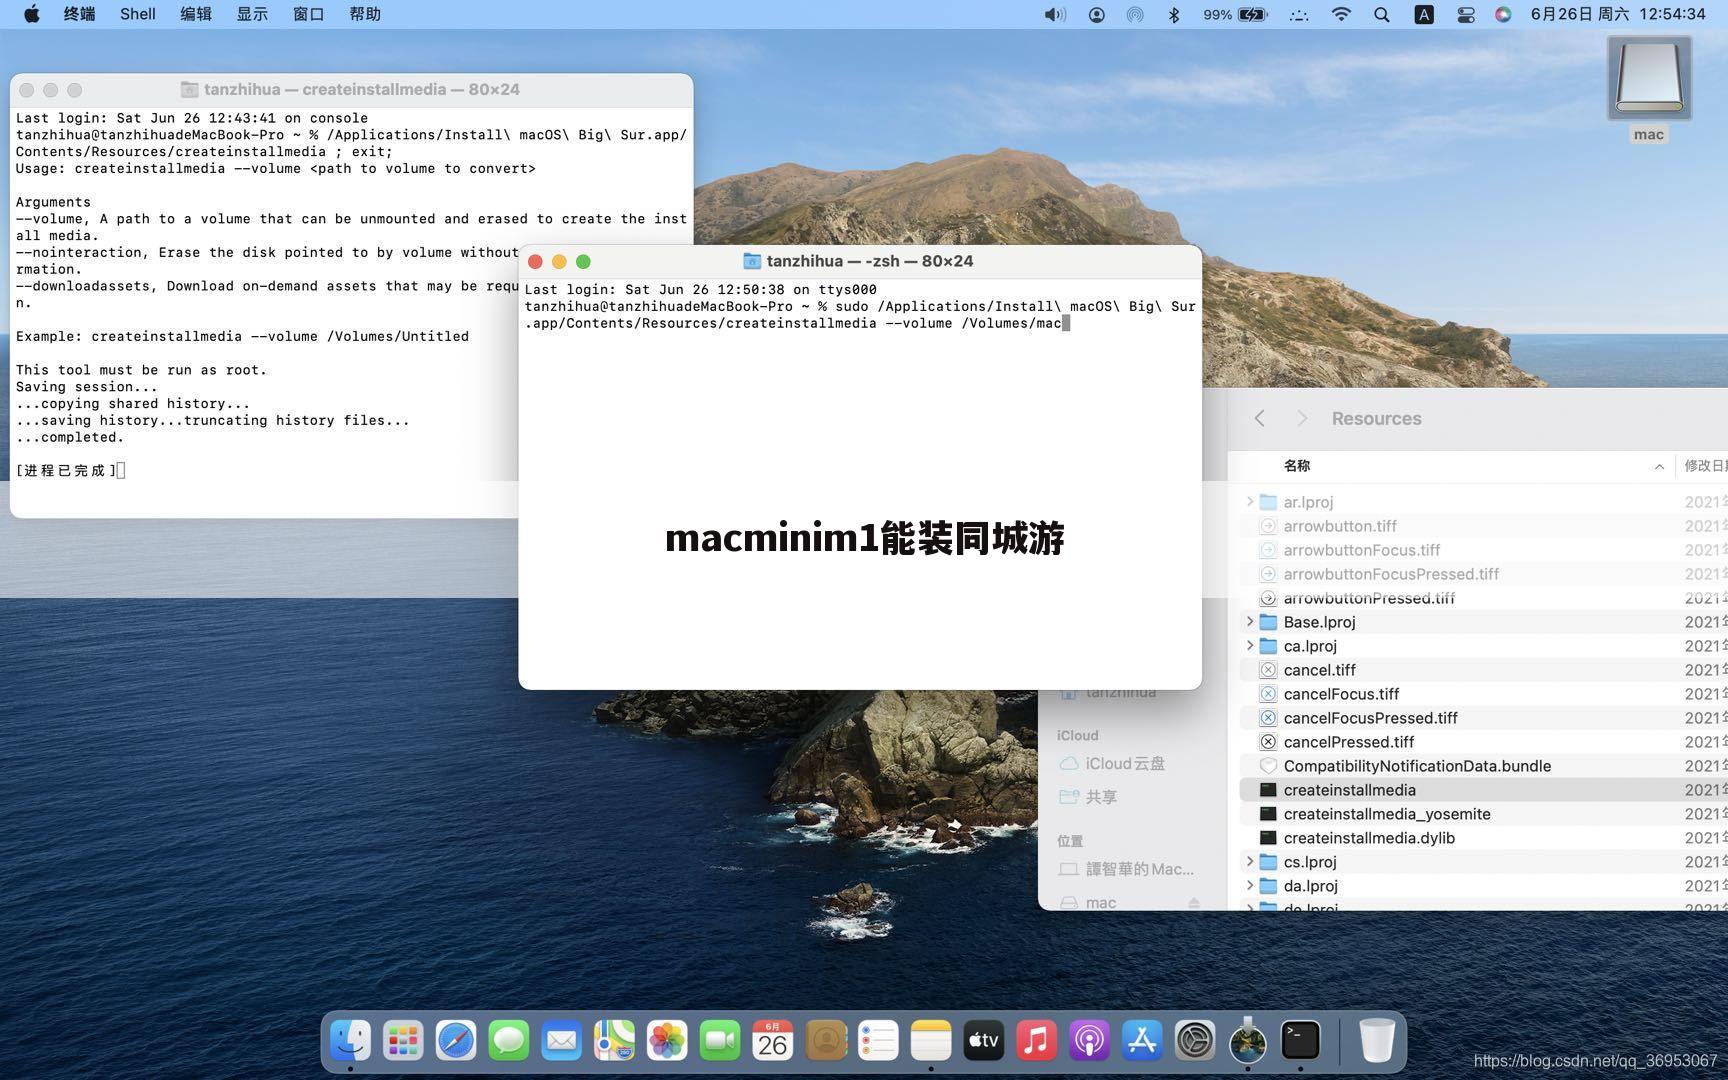Open Maps app in Dock
Viewport: 1728px width, 1080px height.
click(614, 1041)
